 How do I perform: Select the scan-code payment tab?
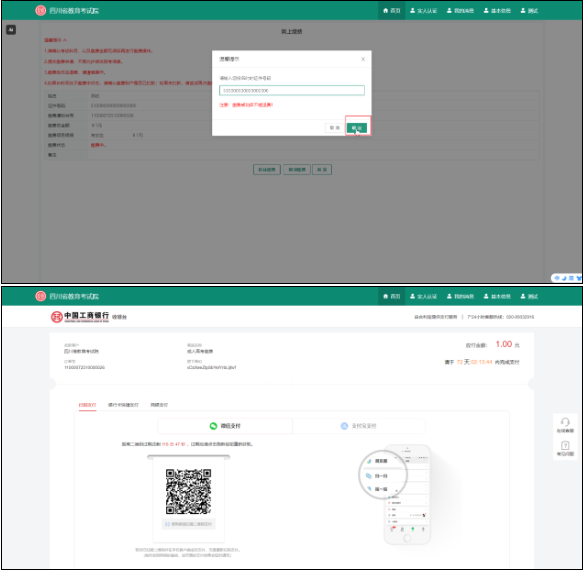pos(88,405)
